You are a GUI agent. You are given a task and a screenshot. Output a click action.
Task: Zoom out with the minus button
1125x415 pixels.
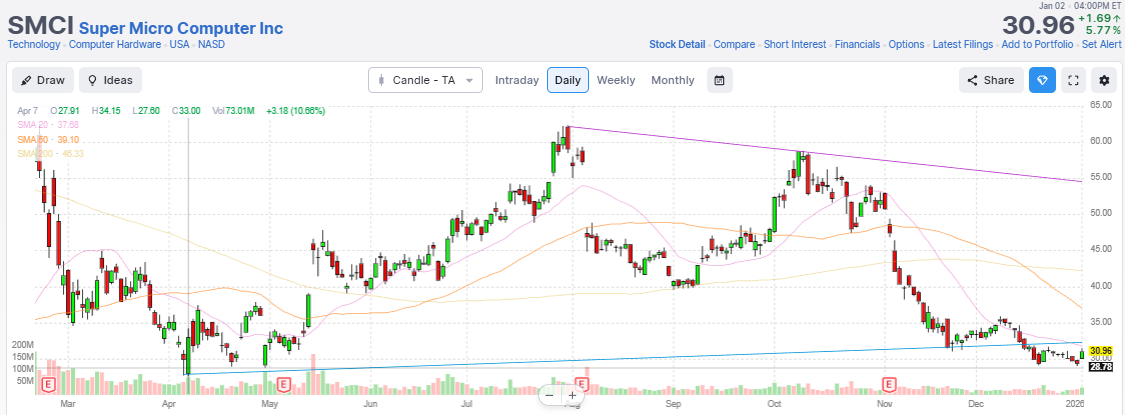(x=549, y=395)
